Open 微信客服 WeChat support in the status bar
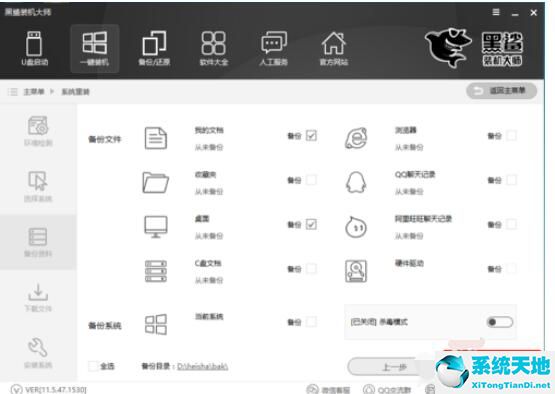 [328, 389]
